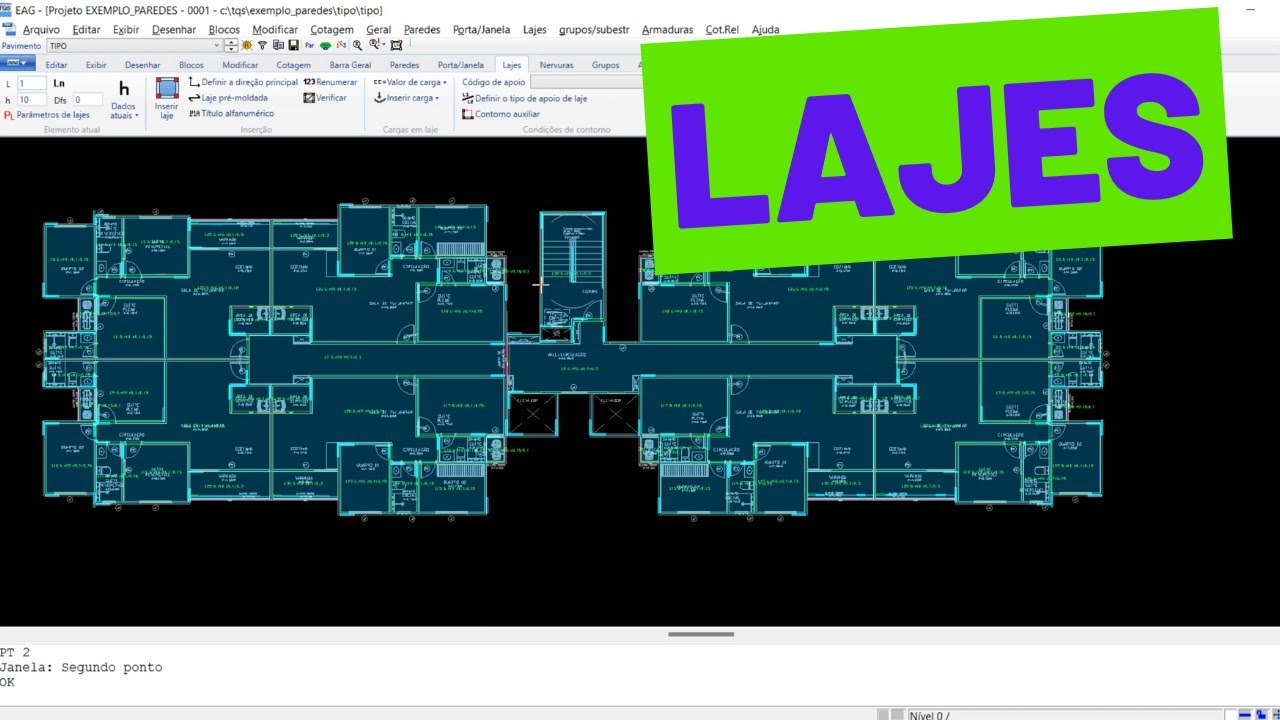The image size is (1280, 720).
Task: Click the h thickness input field
Action: point(32,100)
